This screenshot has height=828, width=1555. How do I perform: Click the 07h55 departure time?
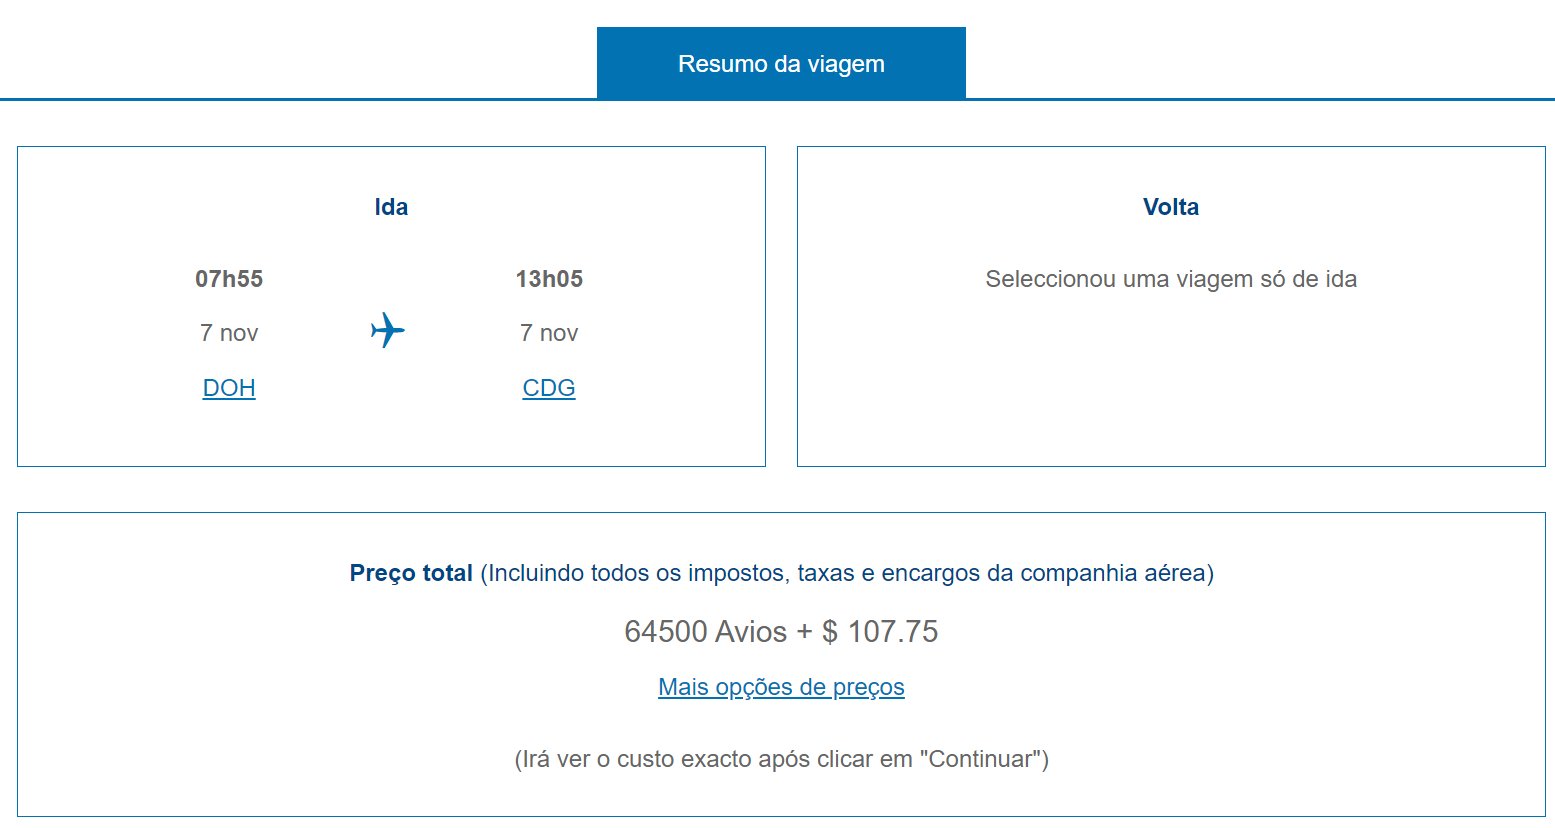[x=229, y=279]
